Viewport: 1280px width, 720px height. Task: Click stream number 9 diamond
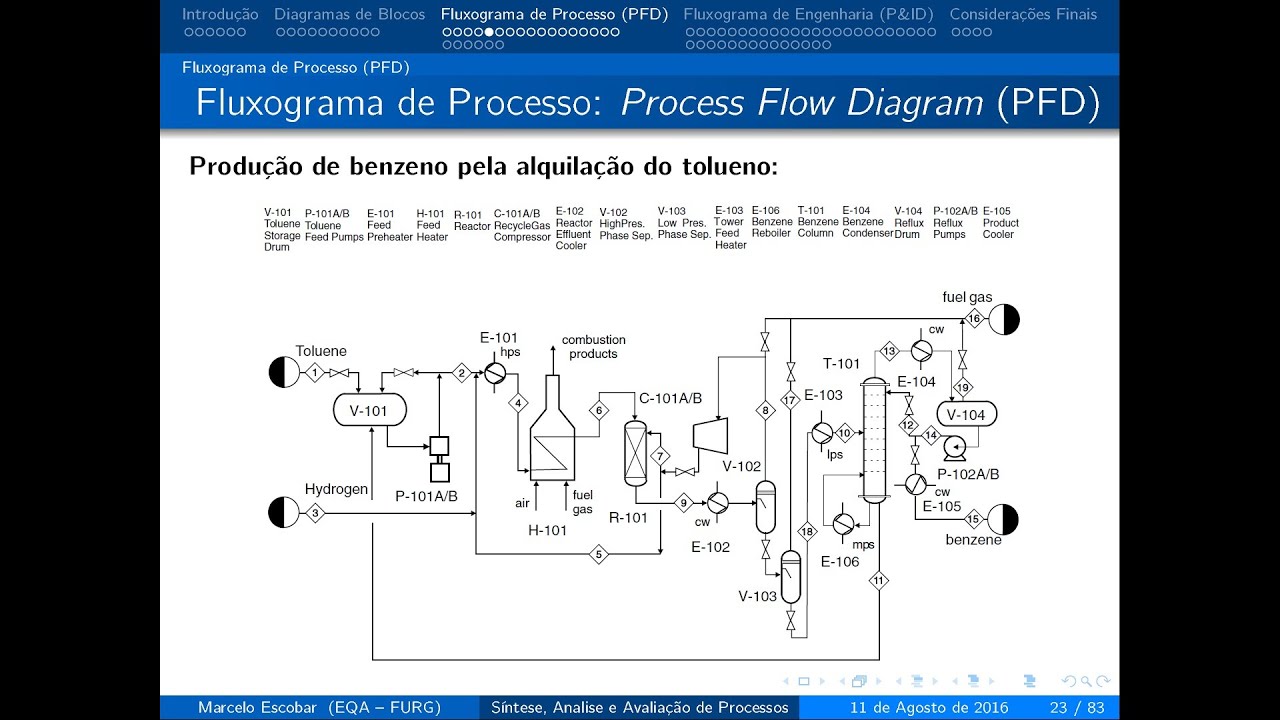(x=685, y=502)
